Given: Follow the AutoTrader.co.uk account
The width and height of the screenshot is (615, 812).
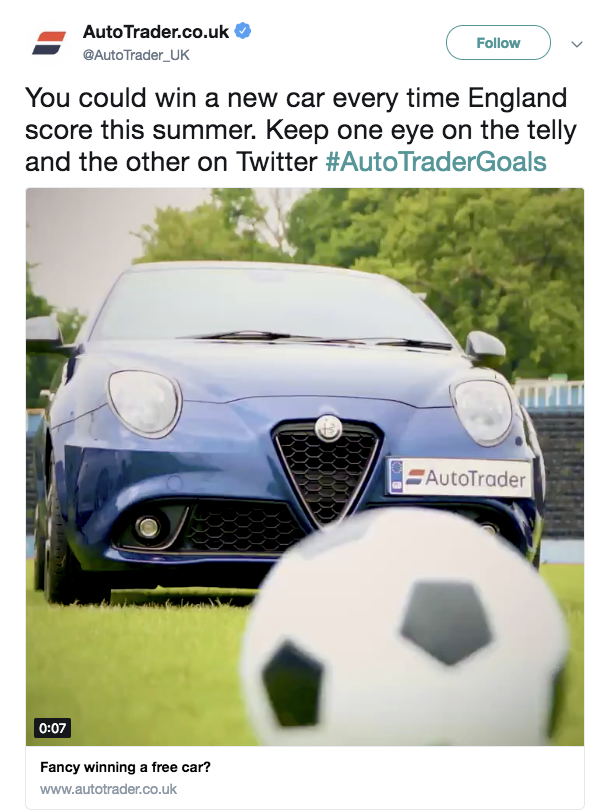Looking at the screenshot, I should point(498,43).
